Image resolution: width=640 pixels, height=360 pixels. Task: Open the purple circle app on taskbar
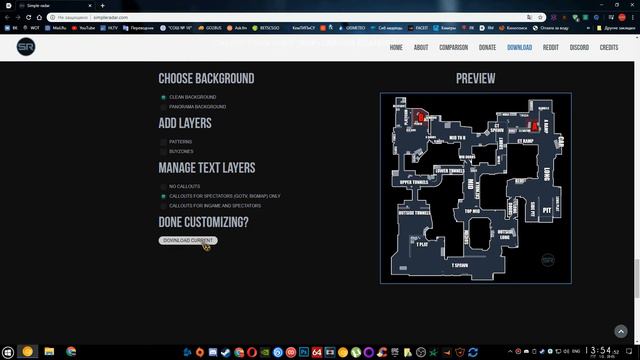[369, 352]
